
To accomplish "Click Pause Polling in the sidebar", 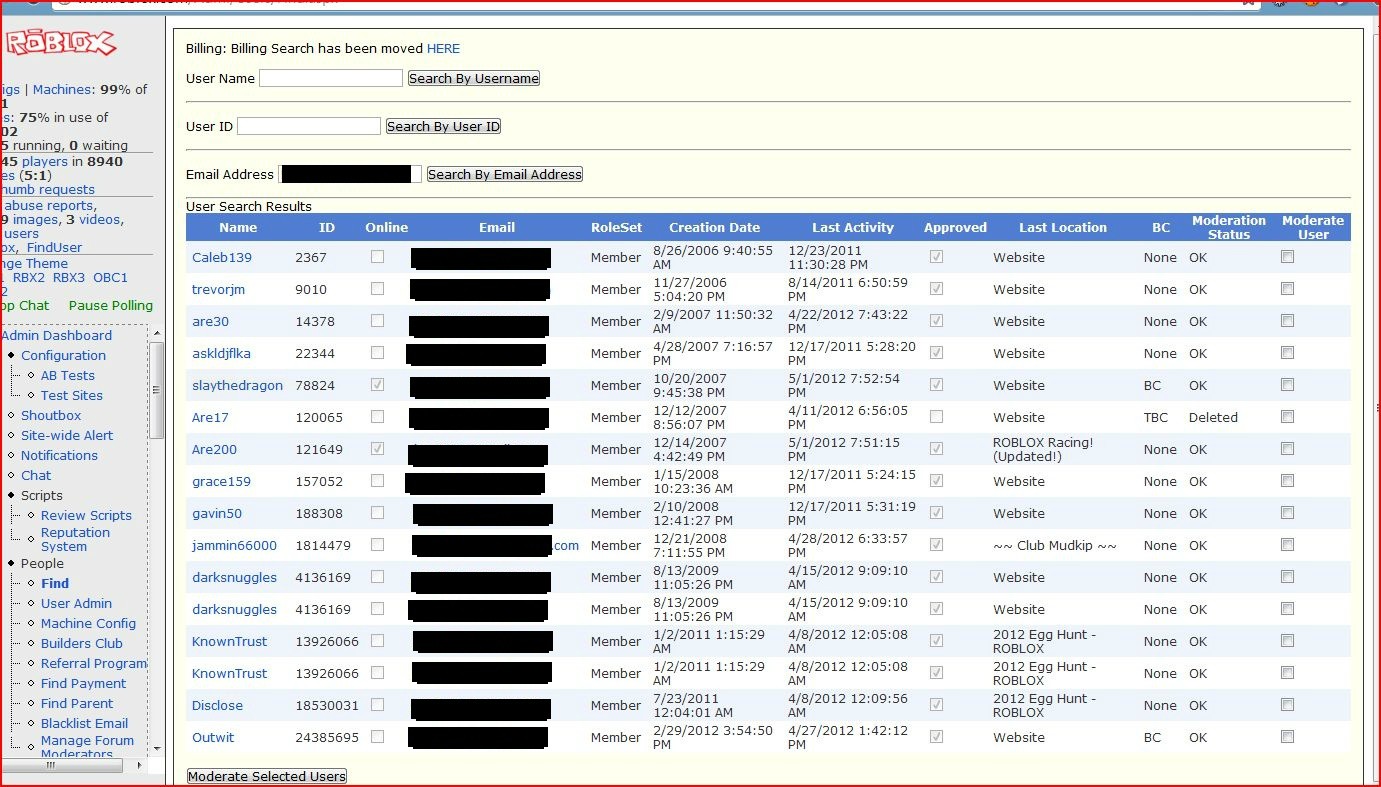I will [x=111, y=305].
